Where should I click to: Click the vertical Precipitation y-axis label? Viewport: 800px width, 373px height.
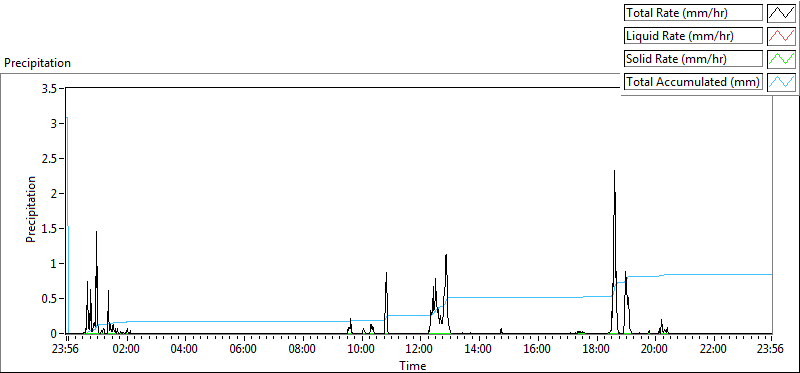(x=31, y=209)
